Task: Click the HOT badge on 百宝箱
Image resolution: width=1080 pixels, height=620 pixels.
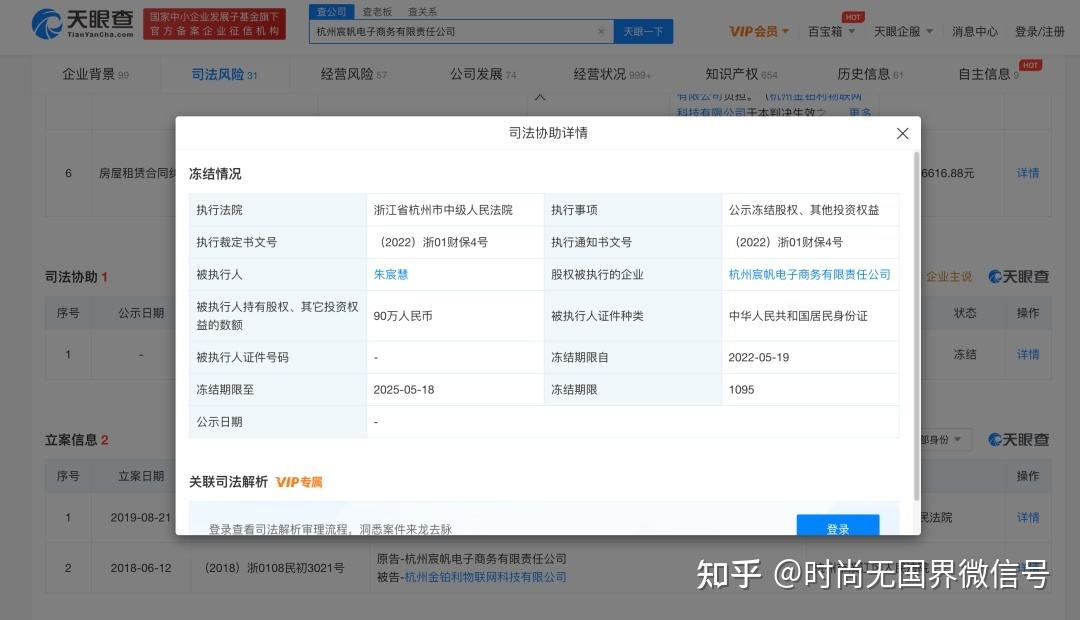Action: (855, 17)
